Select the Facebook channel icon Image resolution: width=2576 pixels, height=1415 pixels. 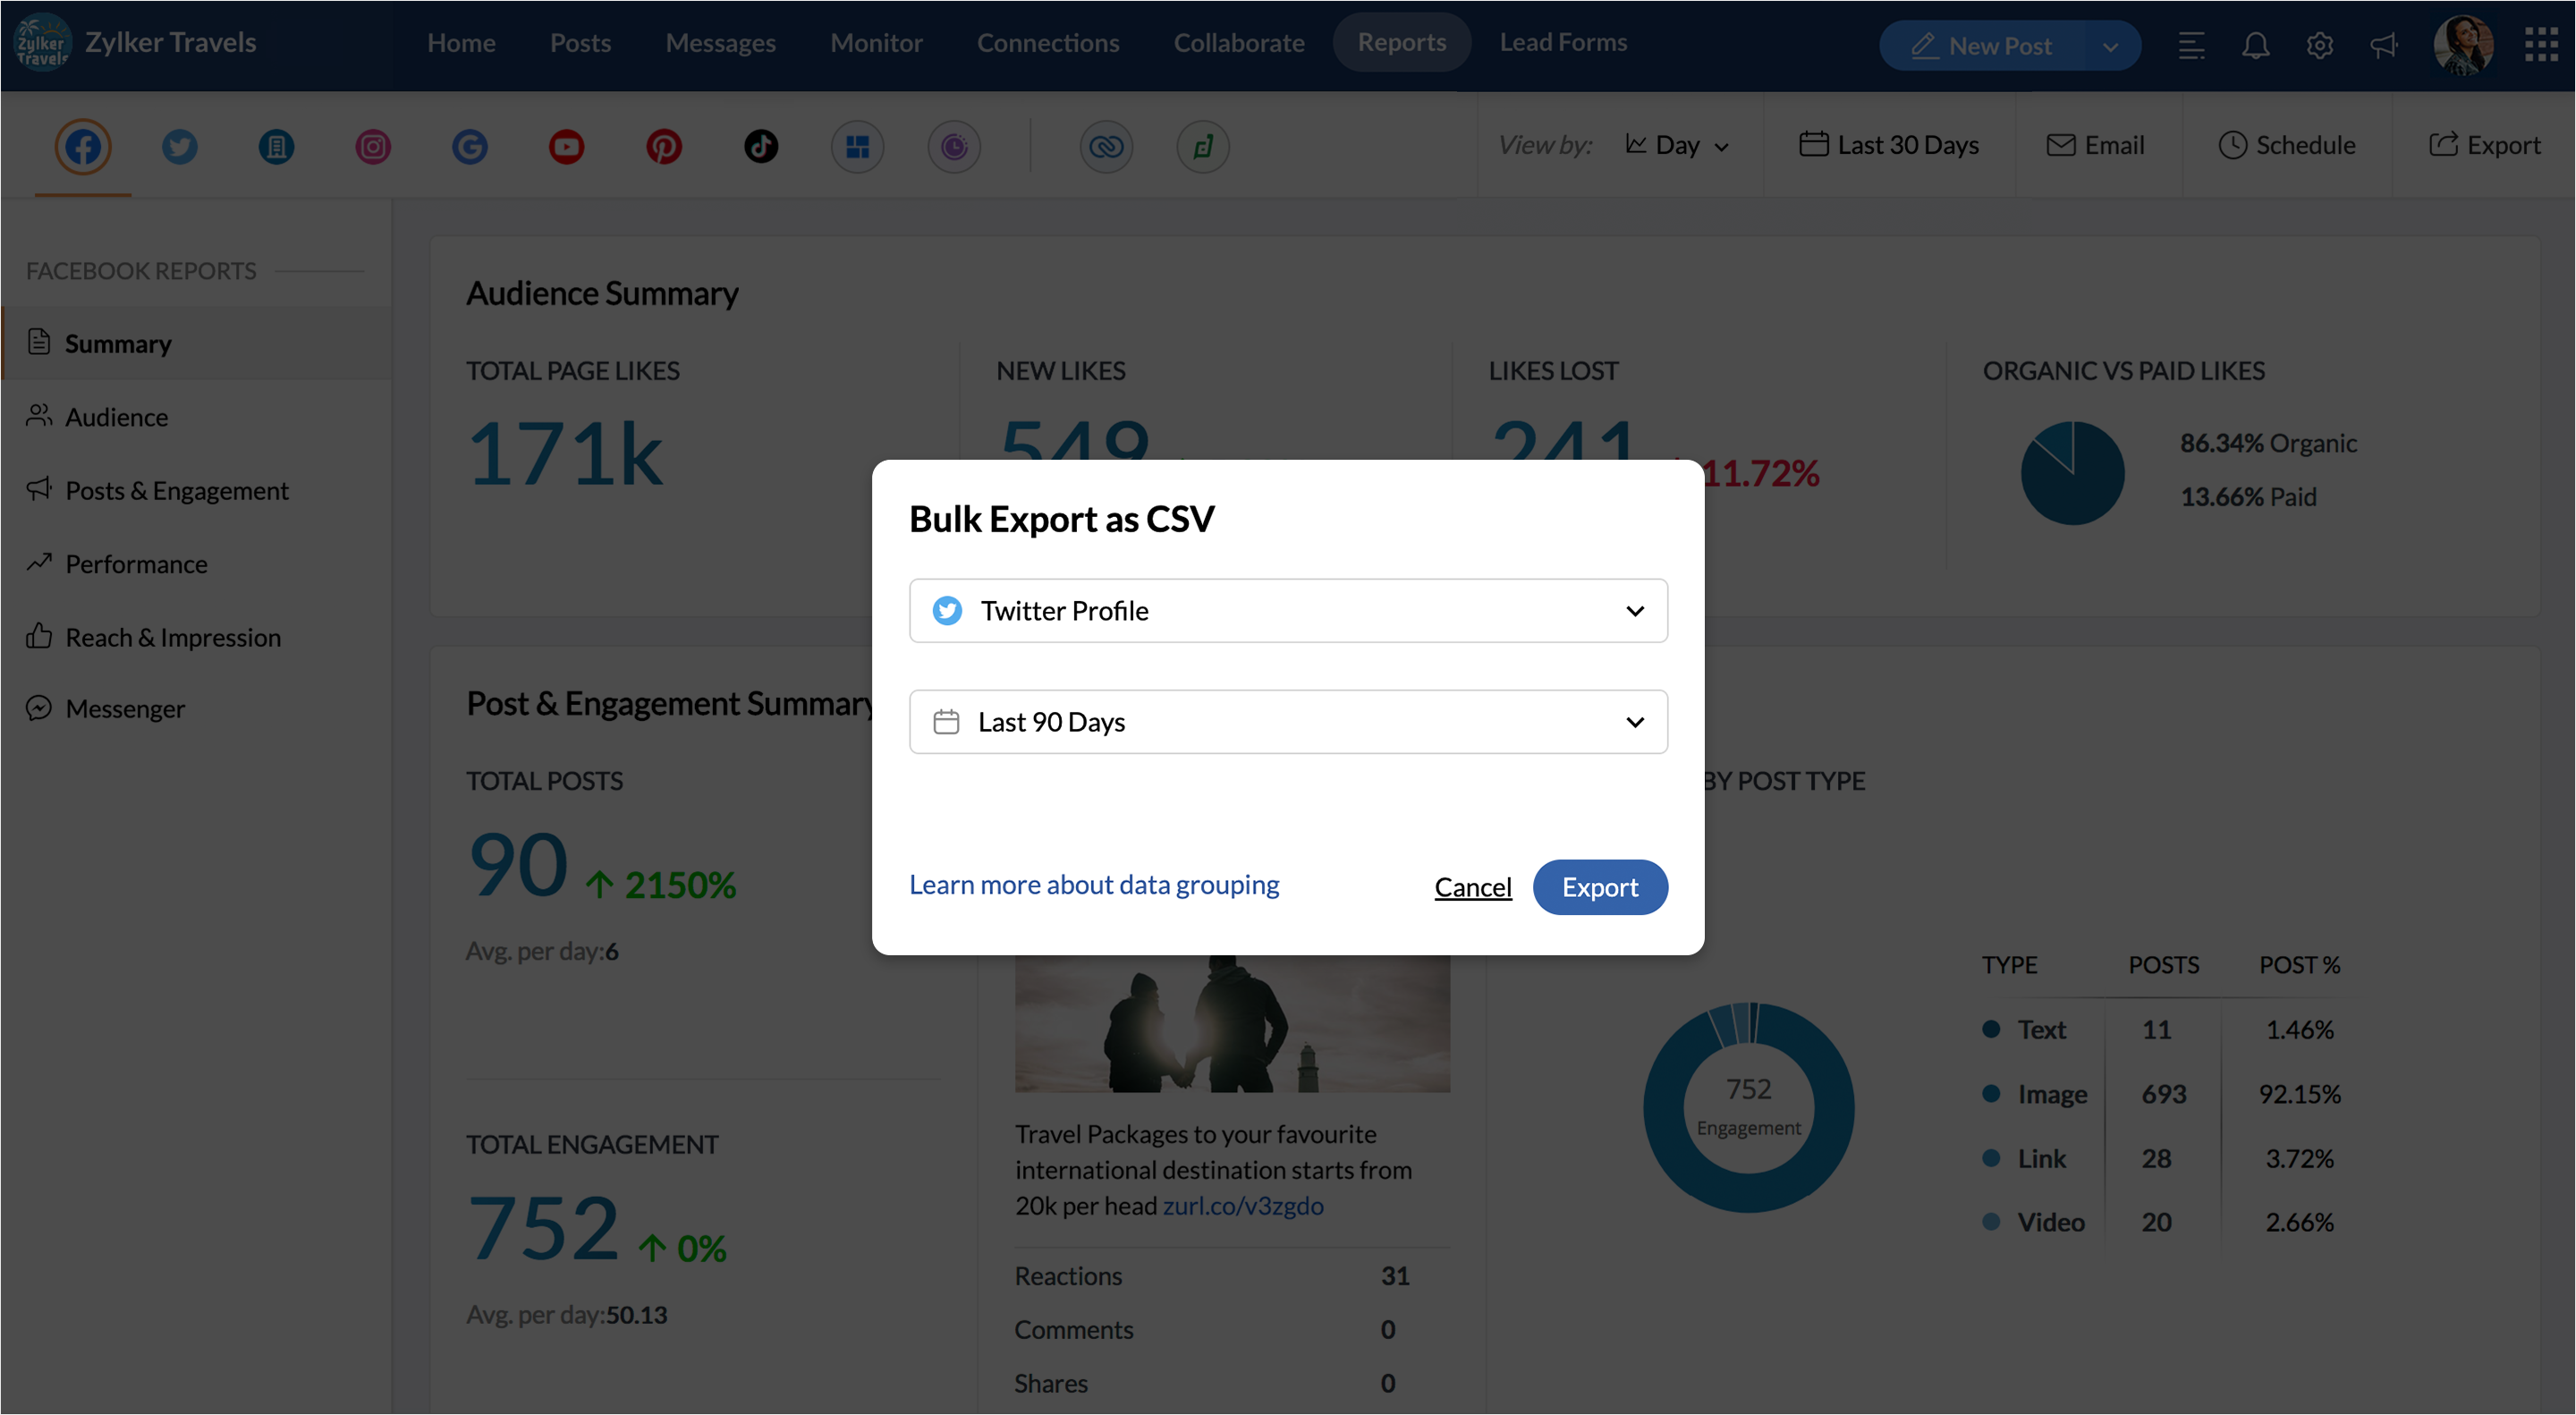pyautogui.click(x=83, y=147)
